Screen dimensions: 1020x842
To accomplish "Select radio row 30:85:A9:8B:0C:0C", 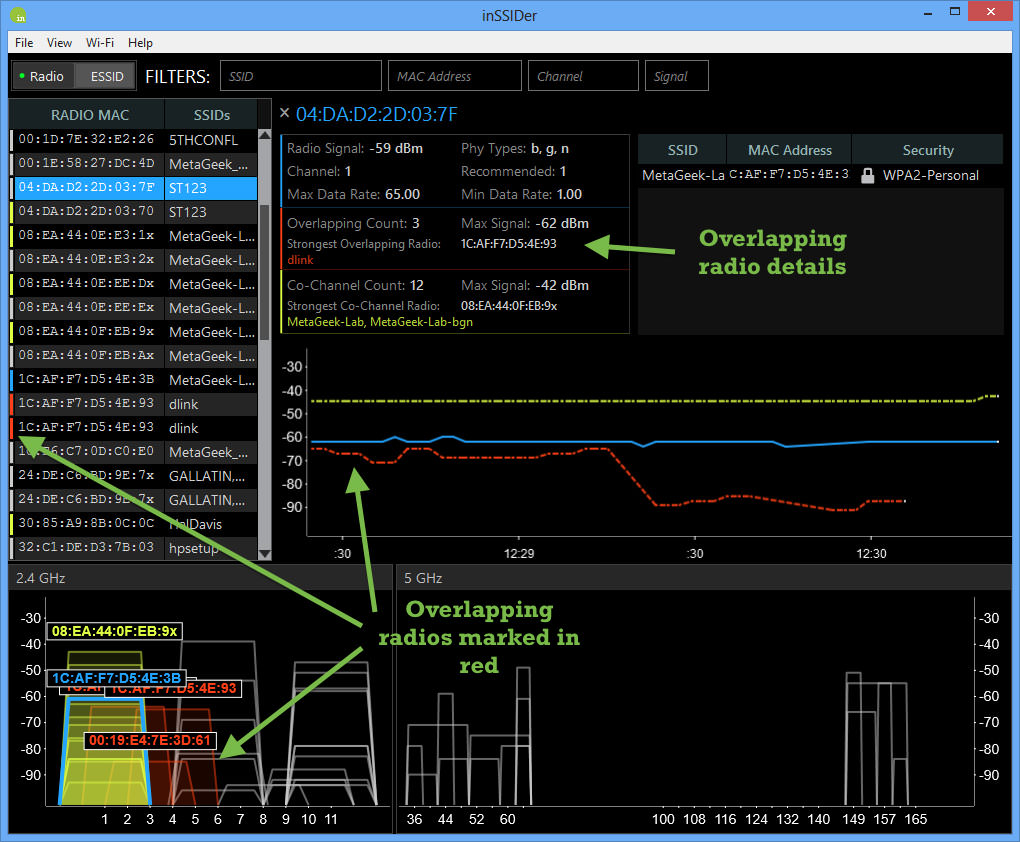I will pyautogui.click(x=134, y=524).
